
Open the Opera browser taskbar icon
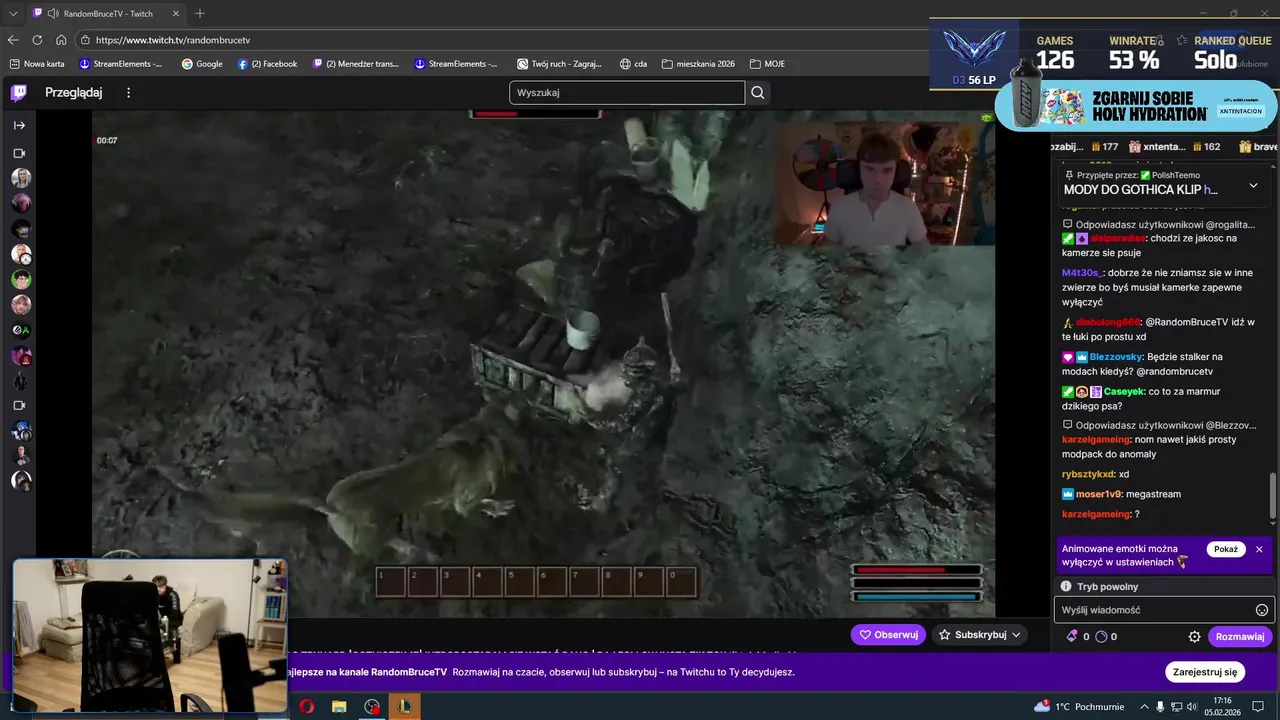coord(306,707)
